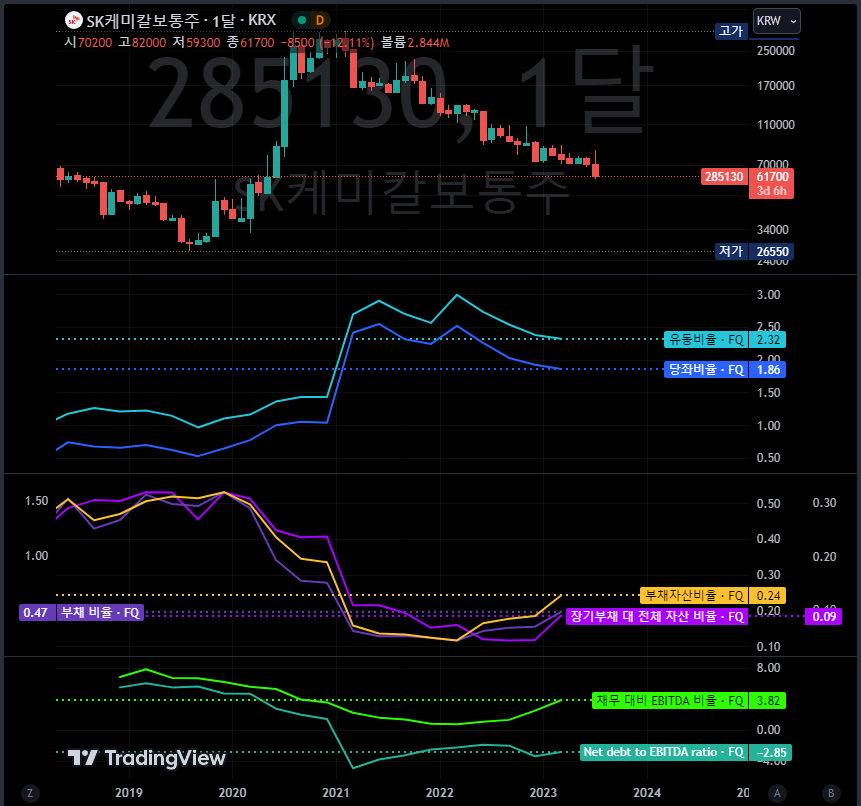Select the 유동비율 · FQ indicator label

[706, 340]
